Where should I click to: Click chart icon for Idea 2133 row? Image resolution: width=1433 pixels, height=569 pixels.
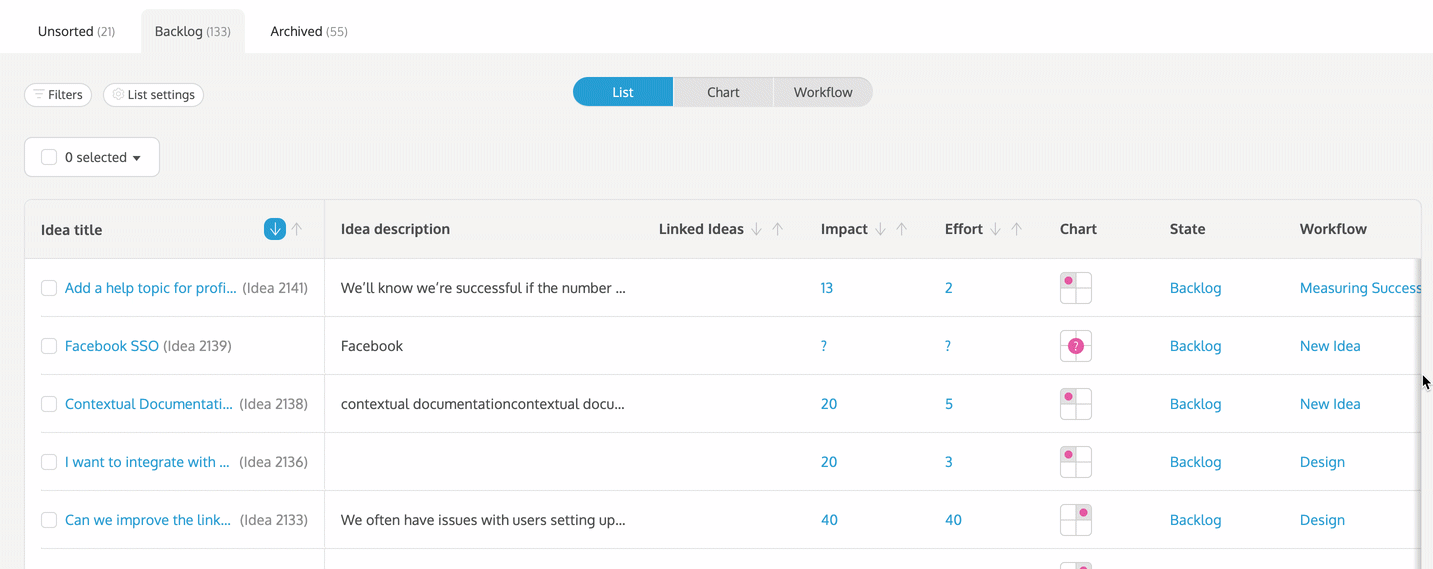[1076, 520]
